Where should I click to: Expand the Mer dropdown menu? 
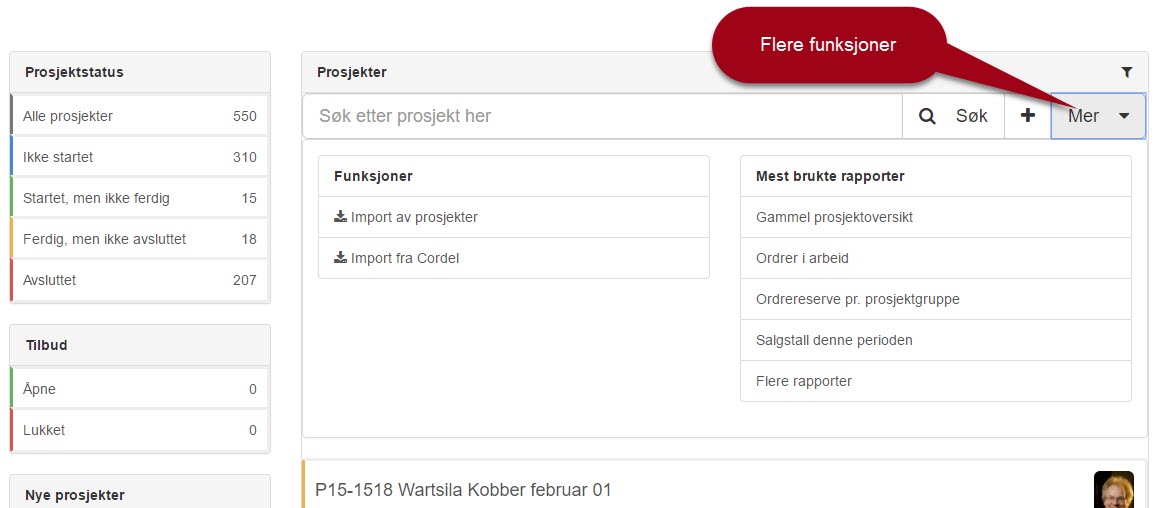1098,116
